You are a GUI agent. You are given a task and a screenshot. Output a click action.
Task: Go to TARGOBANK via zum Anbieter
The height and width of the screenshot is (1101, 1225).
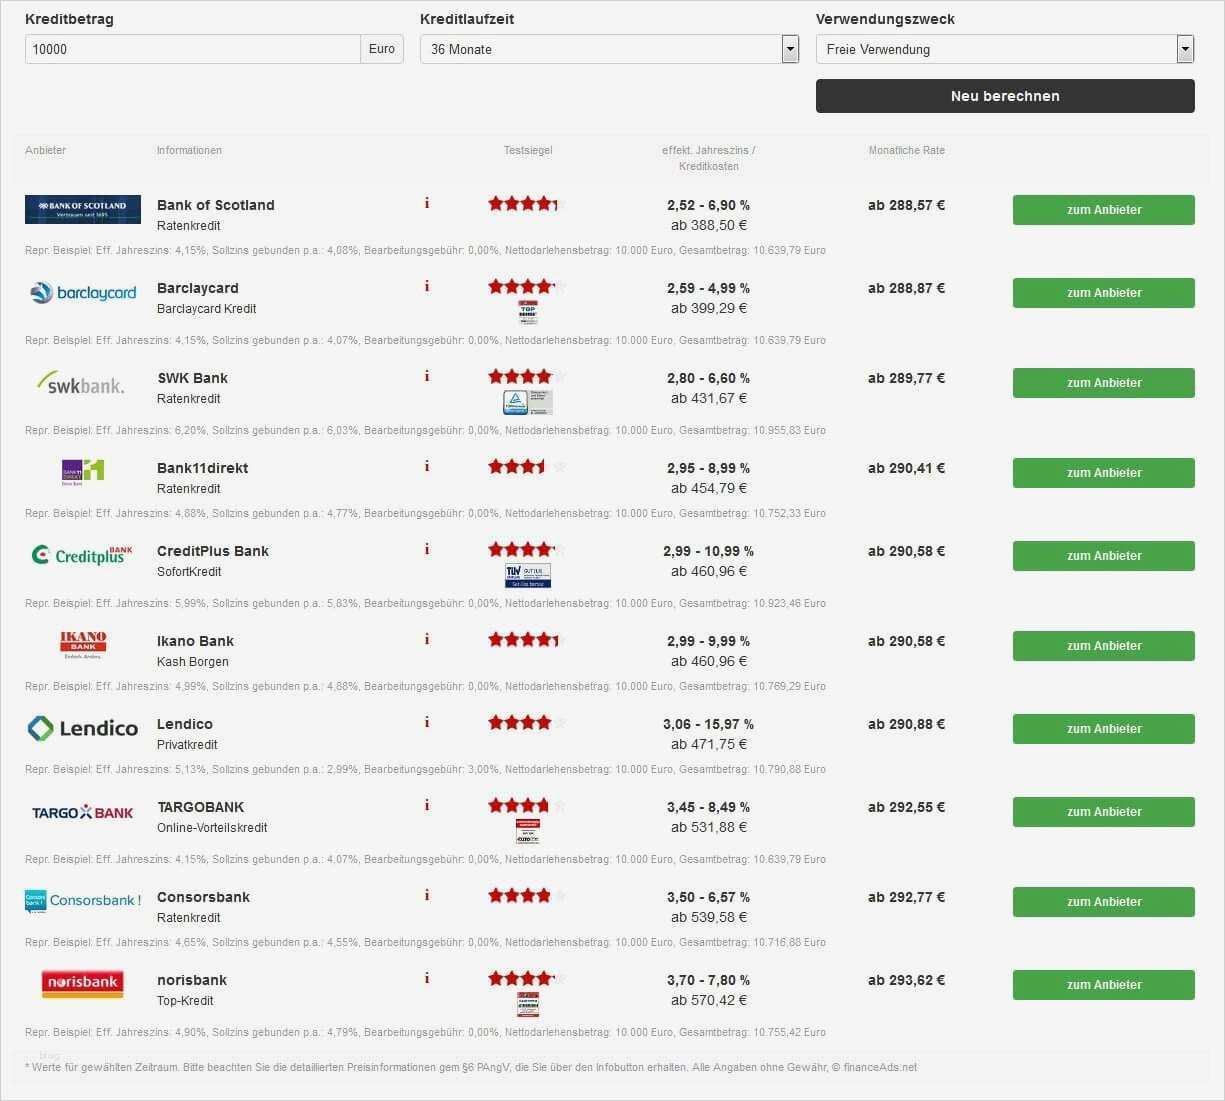[x=1104, y=812]
